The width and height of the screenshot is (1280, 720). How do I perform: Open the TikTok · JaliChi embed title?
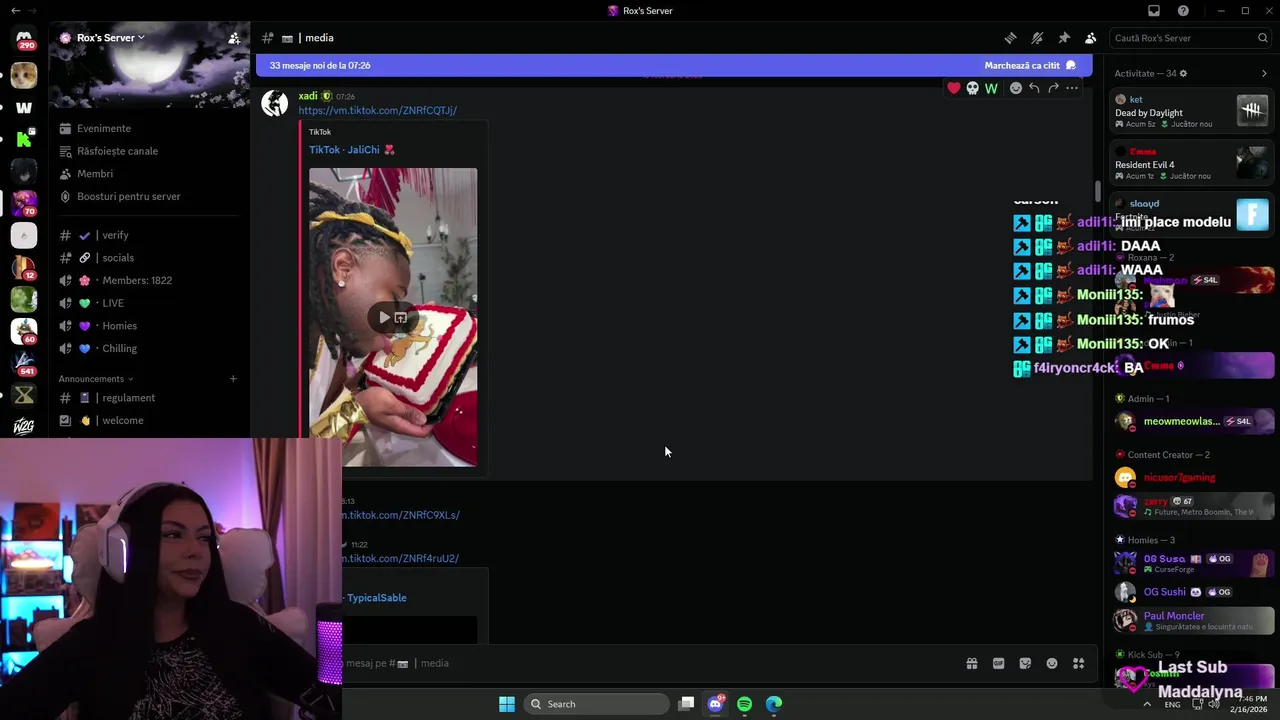click(x=352, y=150)
